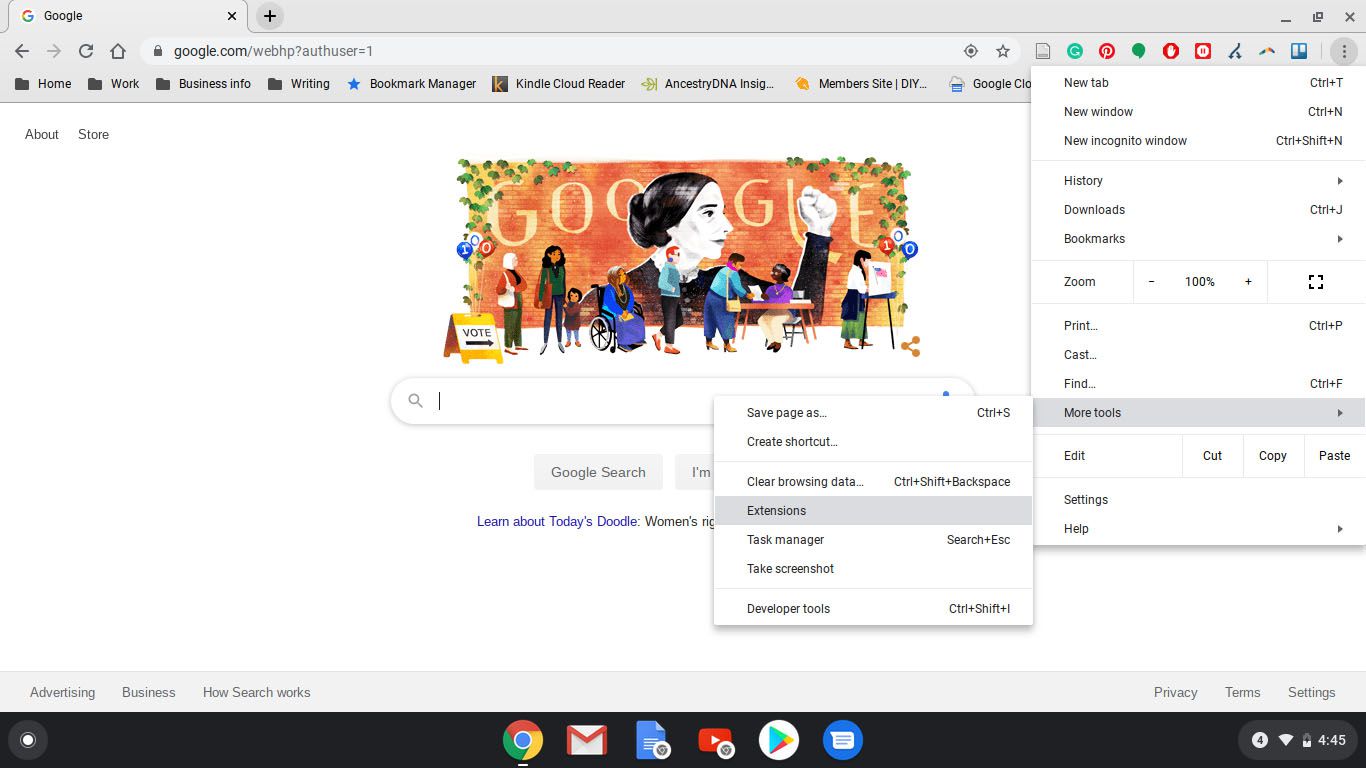Click the Google search input field
The width and height of the screenshot is (1366, 768).
[683, 401]
